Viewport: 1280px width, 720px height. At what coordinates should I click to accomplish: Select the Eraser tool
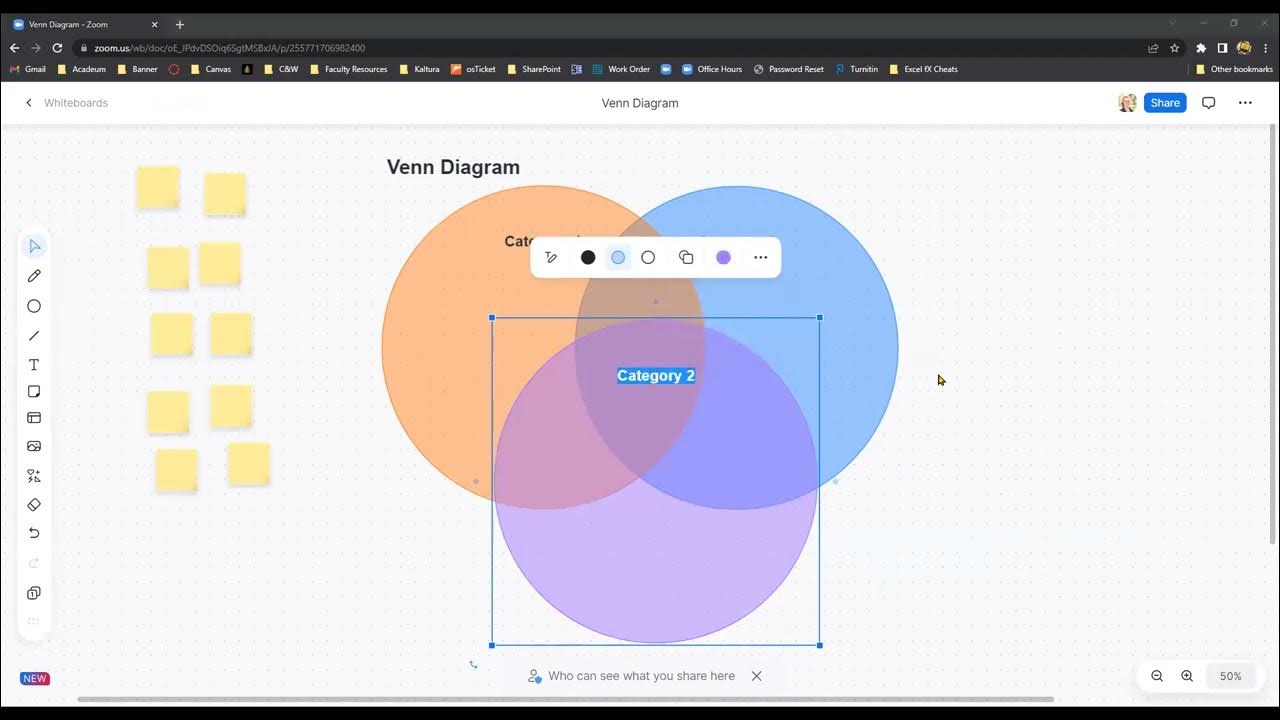tap(34, 505)
